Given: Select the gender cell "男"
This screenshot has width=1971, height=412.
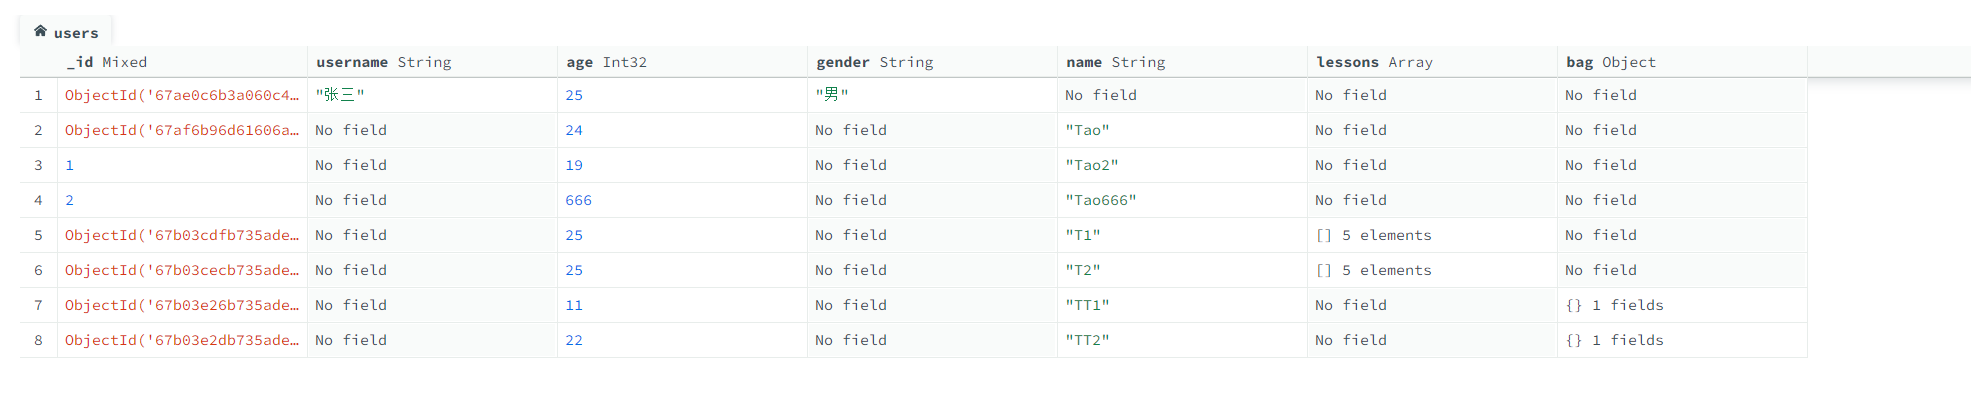Looking at the screenshot, I should [831, 95].
